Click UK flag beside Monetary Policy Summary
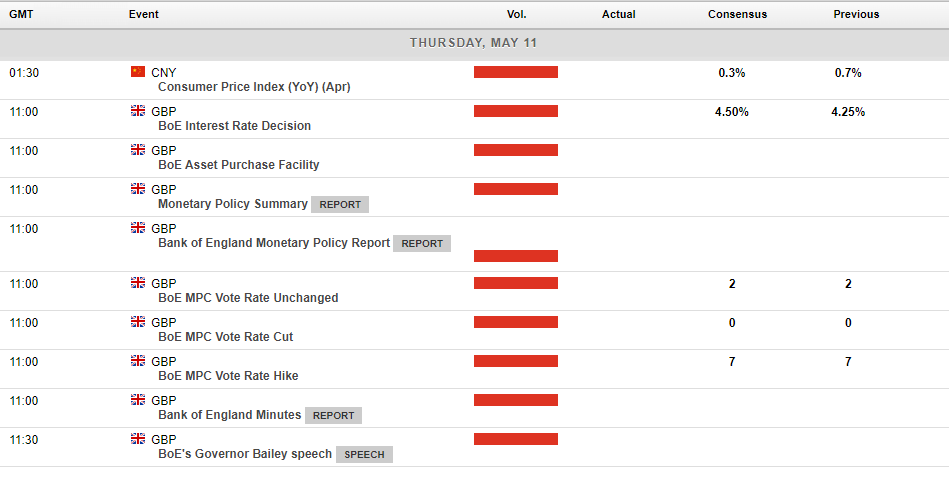The height and width of the screenshot is (483, 949). [138, 189]
